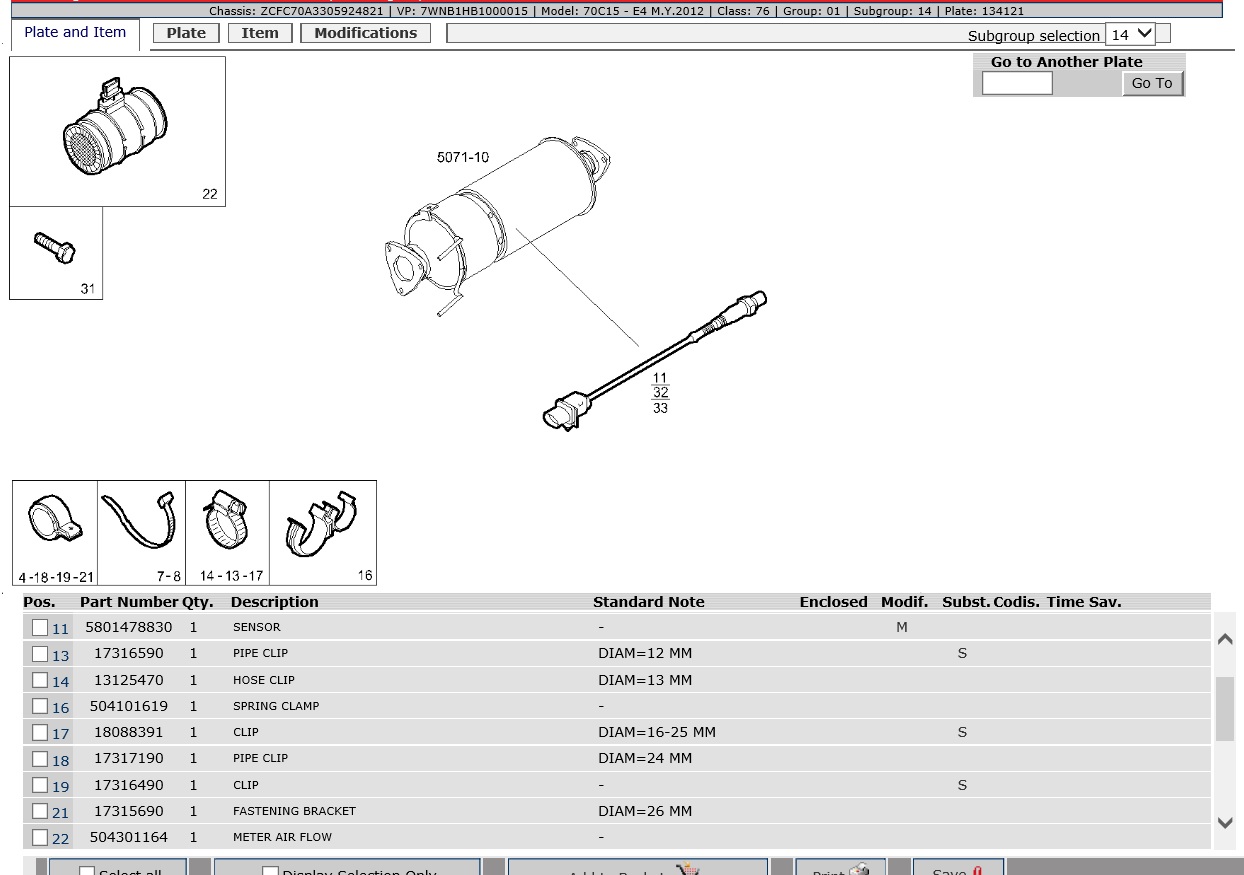Open position link 16

click(61, 708)
